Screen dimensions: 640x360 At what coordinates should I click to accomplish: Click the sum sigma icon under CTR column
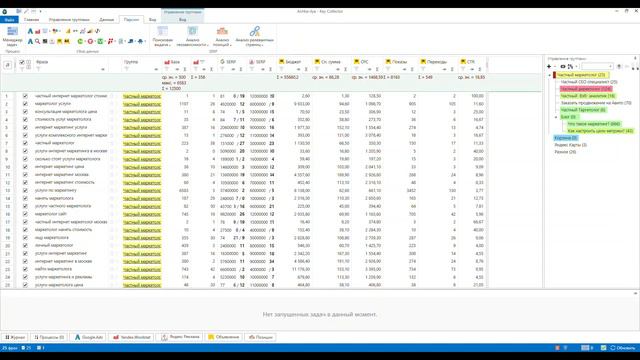[480, 69]
